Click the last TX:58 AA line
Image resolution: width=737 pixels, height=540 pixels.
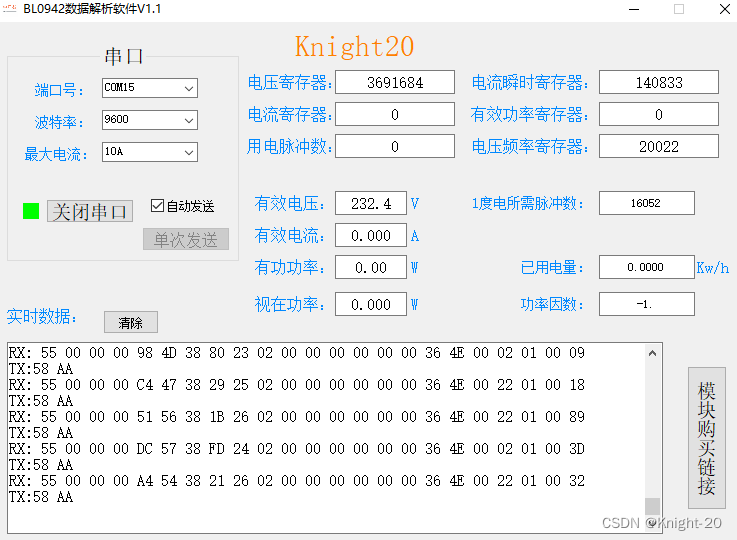point(41,497)
